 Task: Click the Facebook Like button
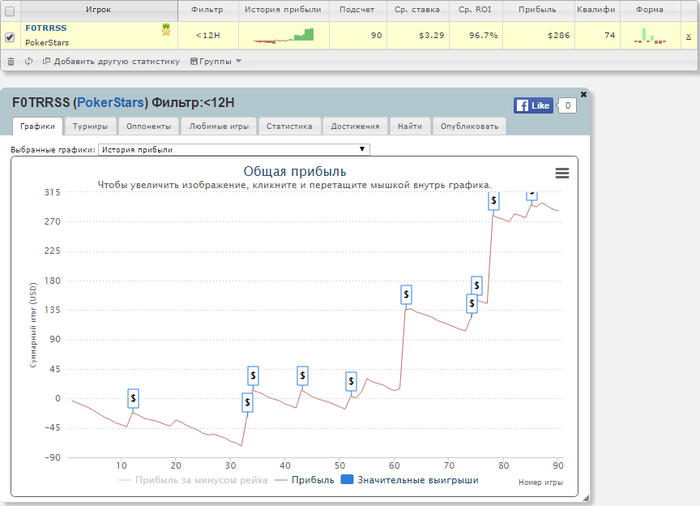coord(533,105)
